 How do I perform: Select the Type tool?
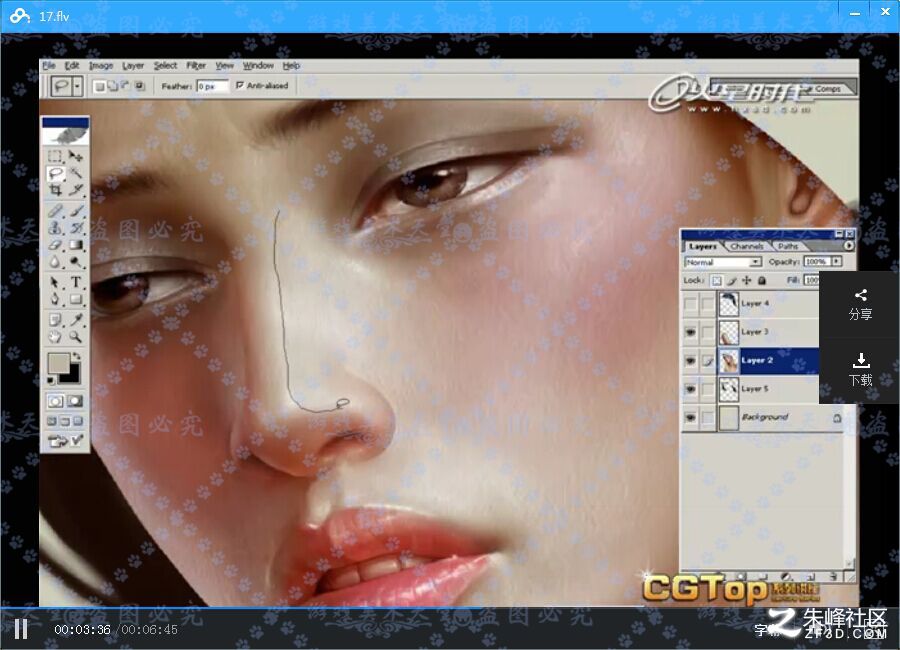point(76,283)
